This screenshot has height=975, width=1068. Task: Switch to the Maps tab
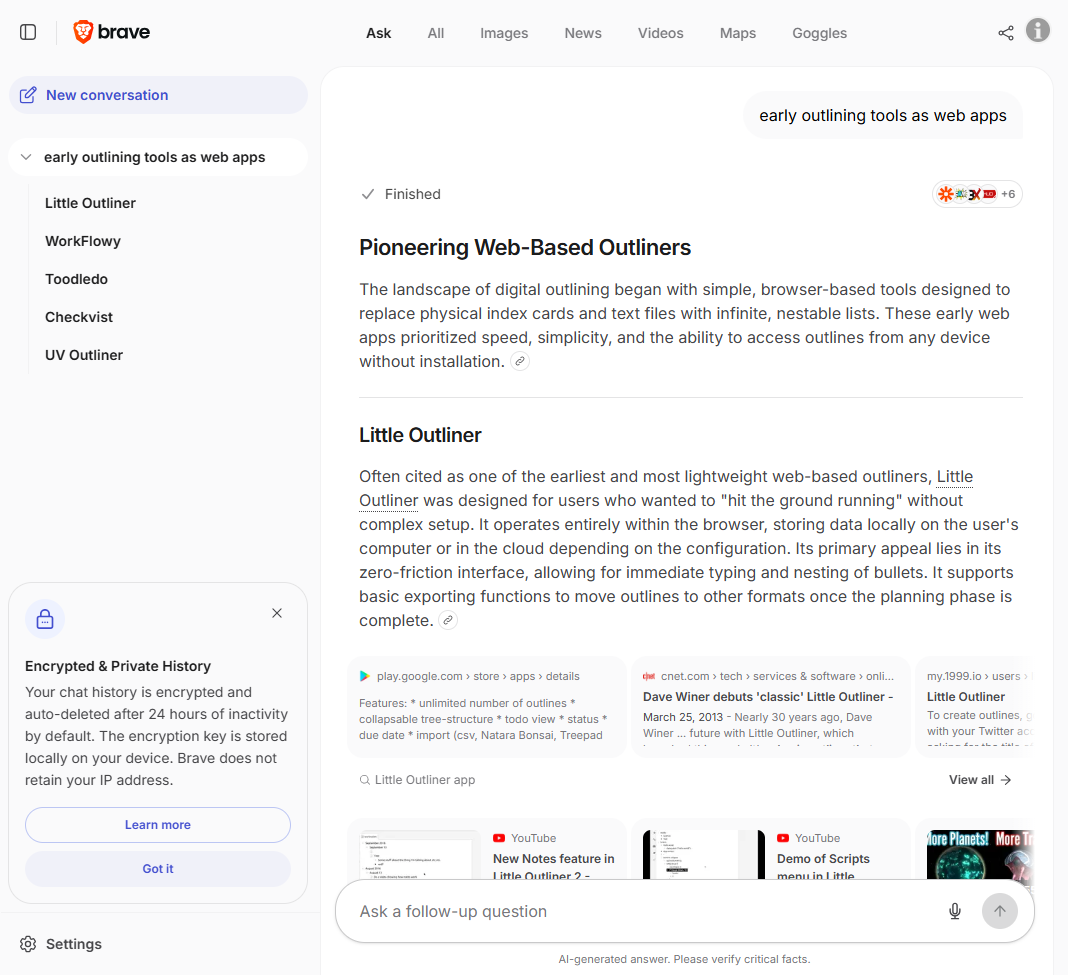pos(738,33)
